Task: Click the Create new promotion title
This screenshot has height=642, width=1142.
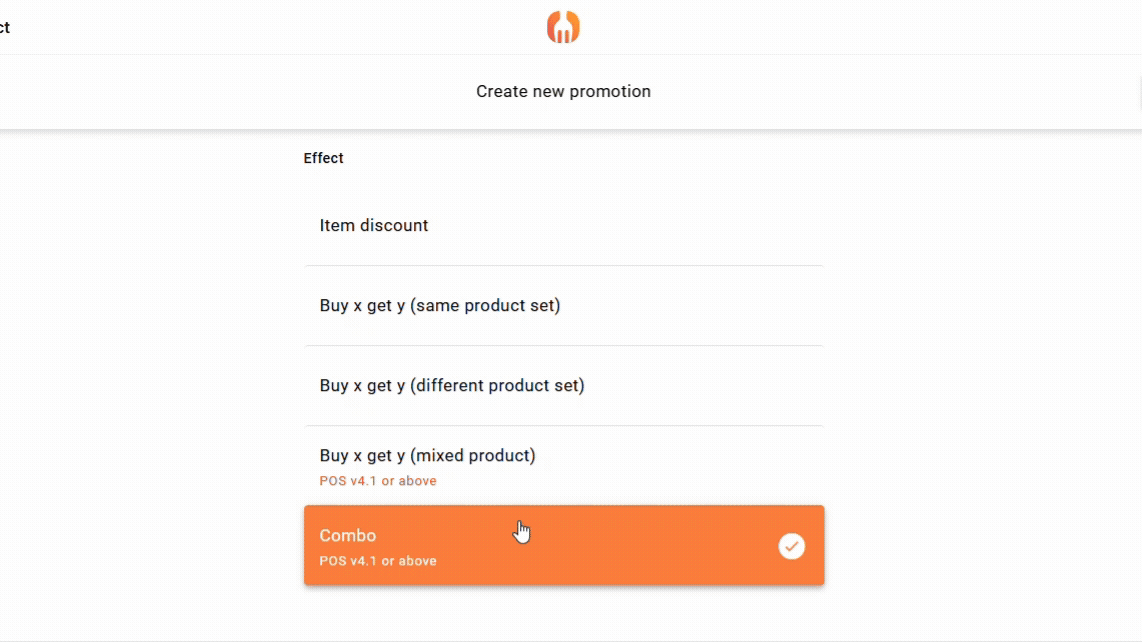Action: (563, 91)
